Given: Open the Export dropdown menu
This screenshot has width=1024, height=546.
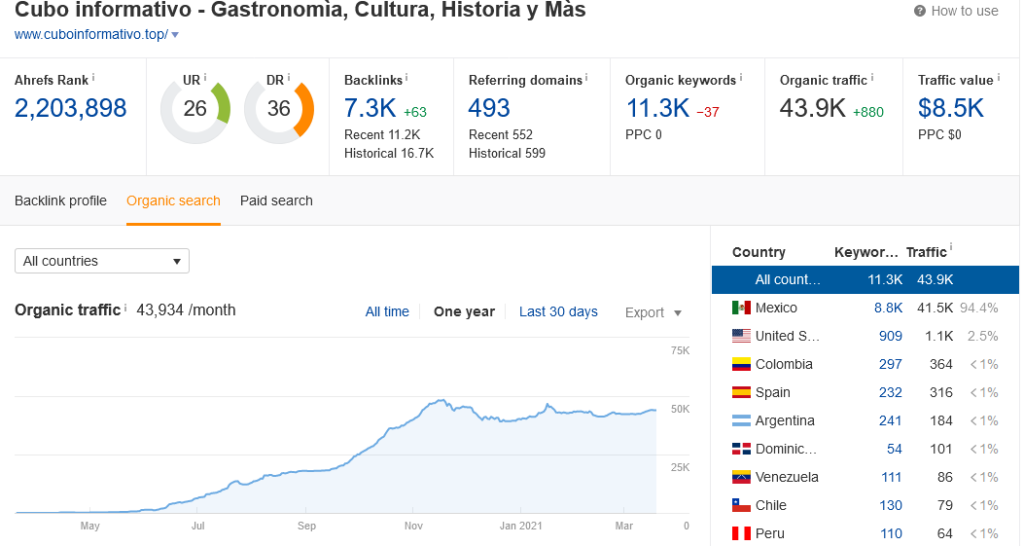Looking at the screenshot, I should click(x=653, y=313).
